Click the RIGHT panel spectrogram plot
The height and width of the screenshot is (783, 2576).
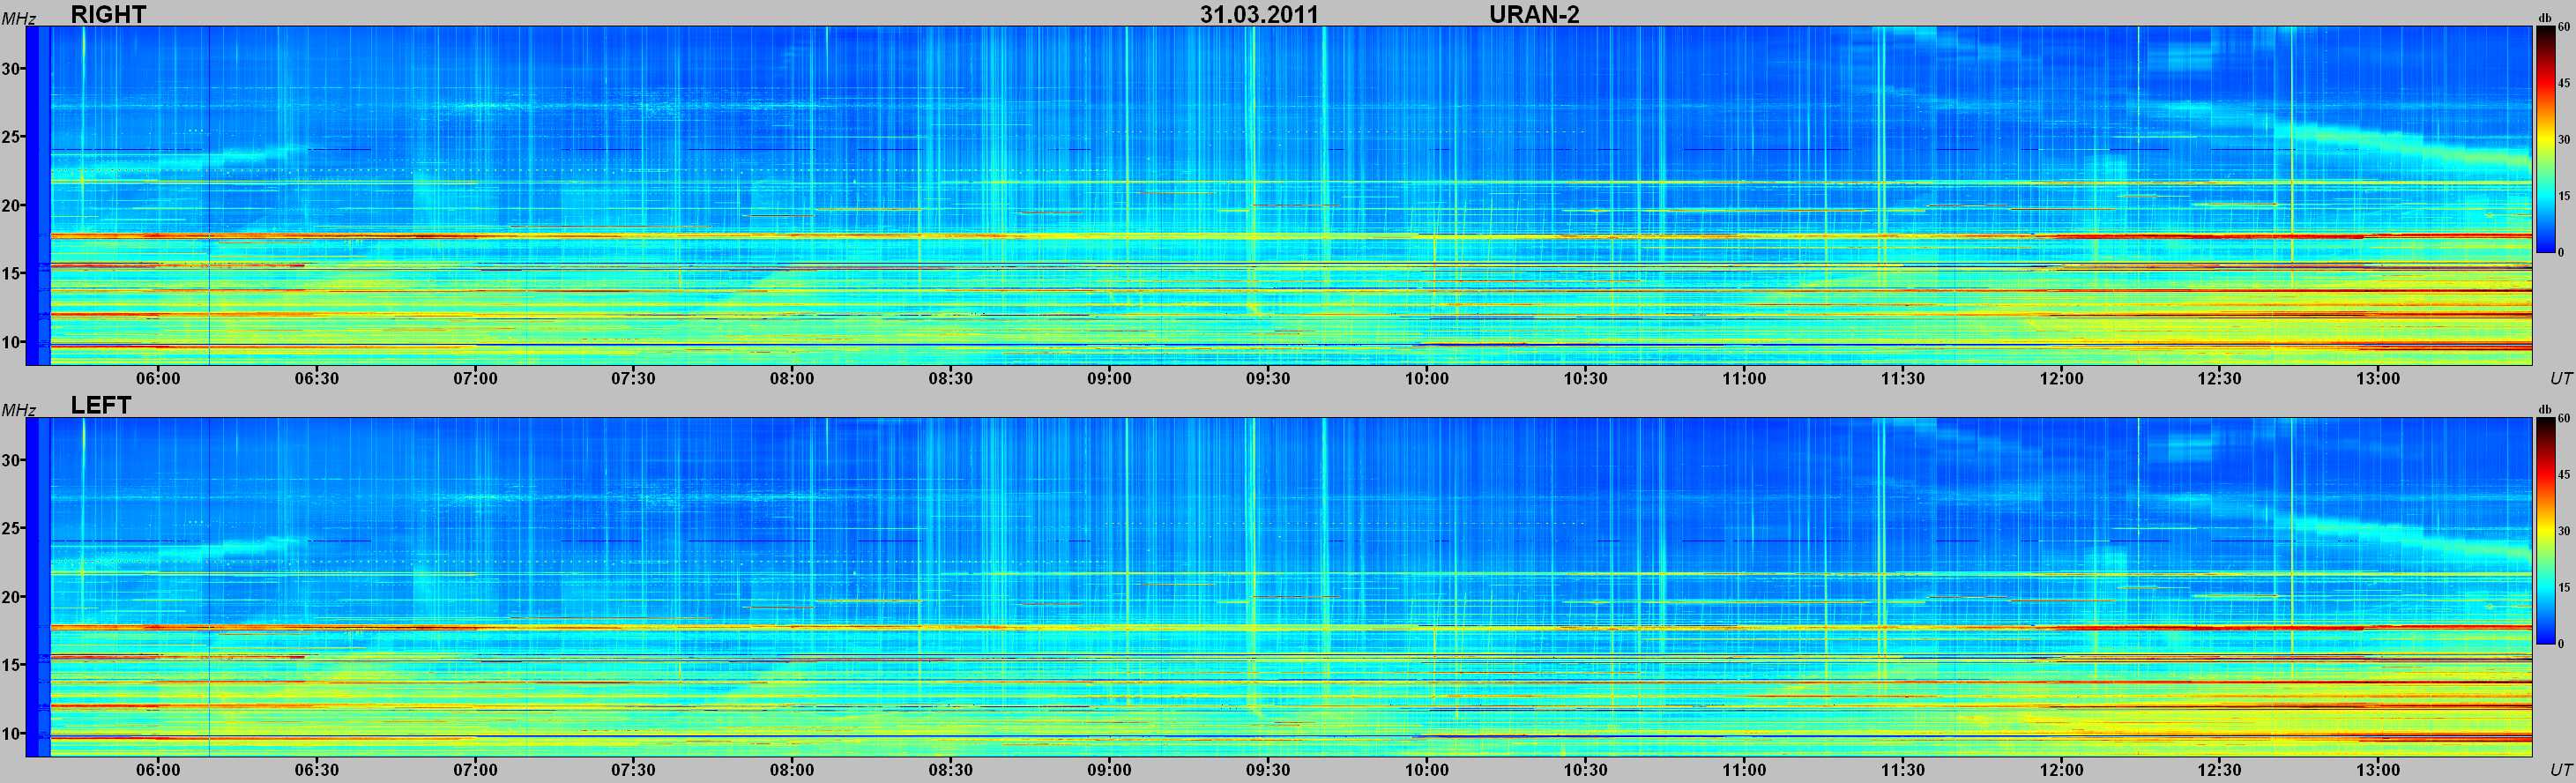coord(1279,195)
